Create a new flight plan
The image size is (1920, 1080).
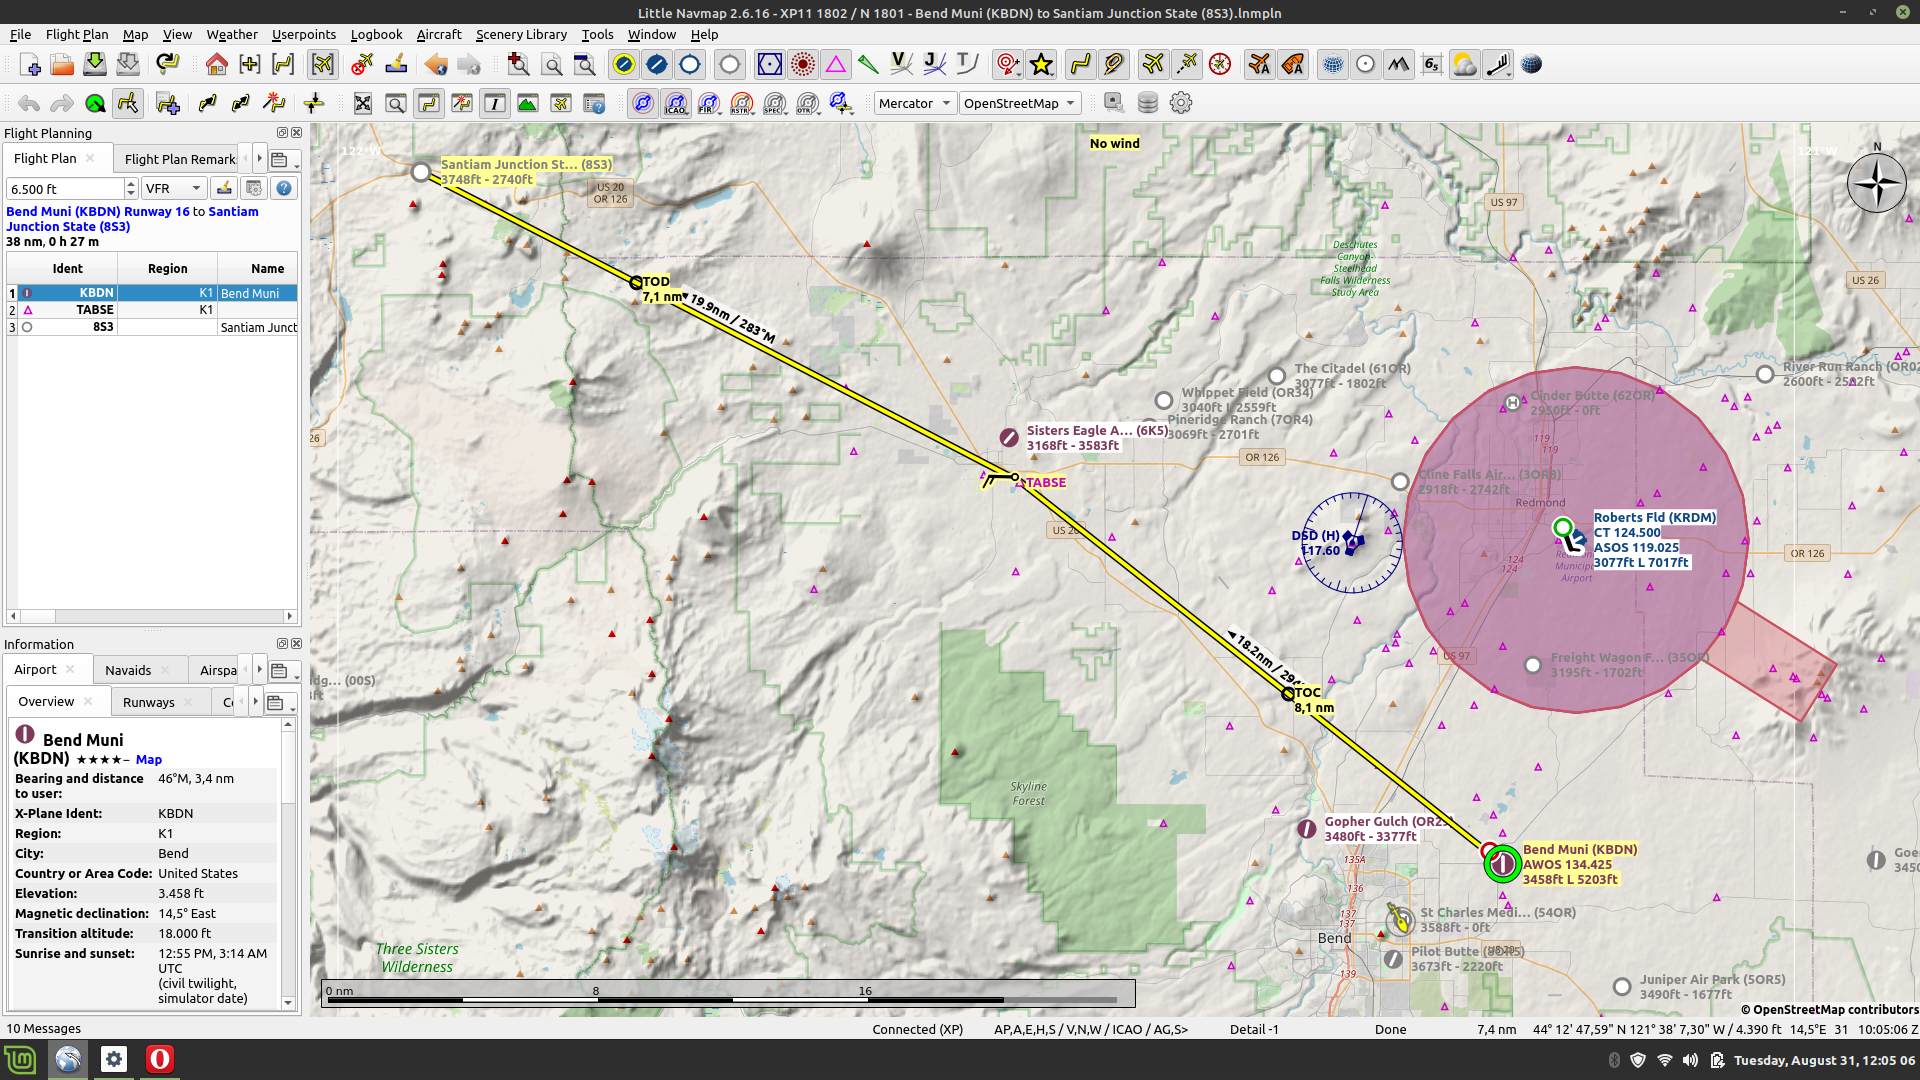[x=29, y=65]
